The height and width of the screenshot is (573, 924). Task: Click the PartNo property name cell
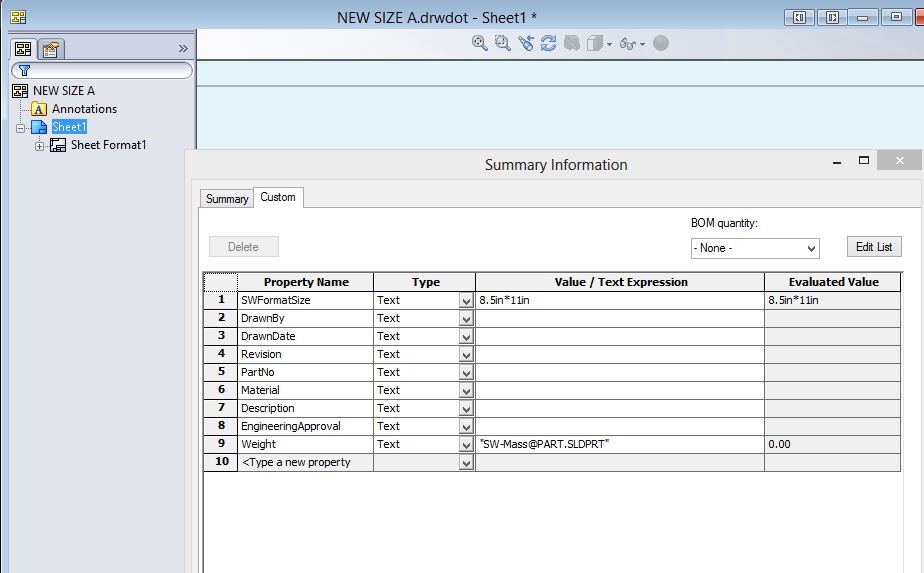pyautogui.click(x=305, y=372)
